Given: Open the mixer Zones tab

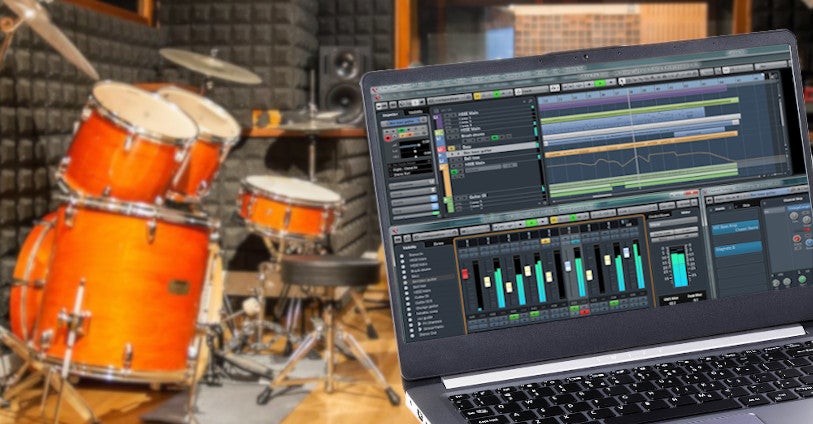Looking at the screenshot, I should point(439,244).
